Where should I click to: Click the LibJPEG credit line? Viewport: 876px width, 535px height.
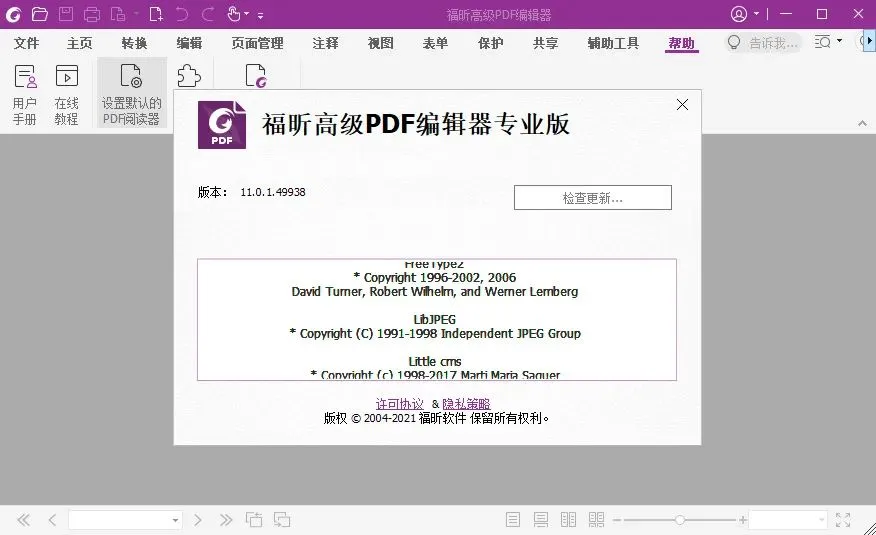tap(435, 319)
